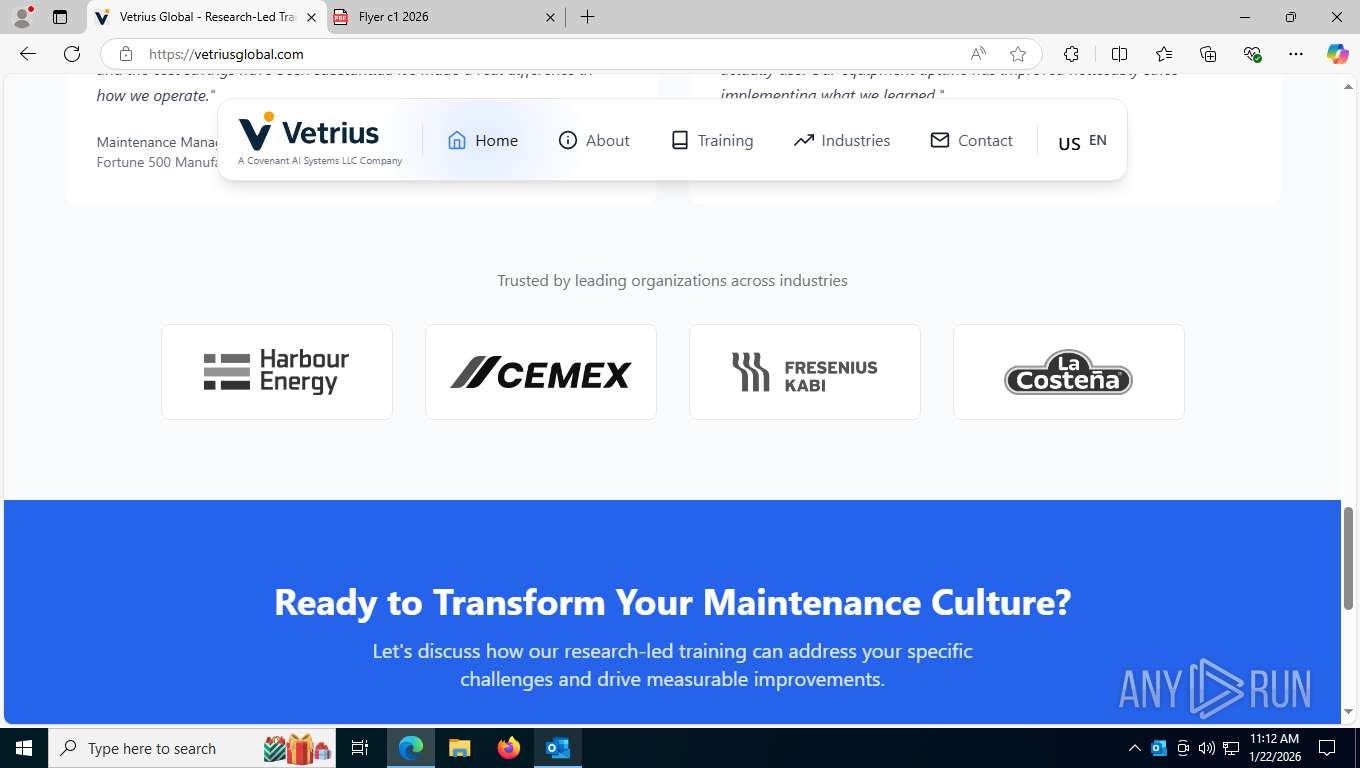The height and width of the screenshot is (768, 1360).
Task: Start Read Aloud from the address bar
Action: pyautogui.click(x=978, y=54)
